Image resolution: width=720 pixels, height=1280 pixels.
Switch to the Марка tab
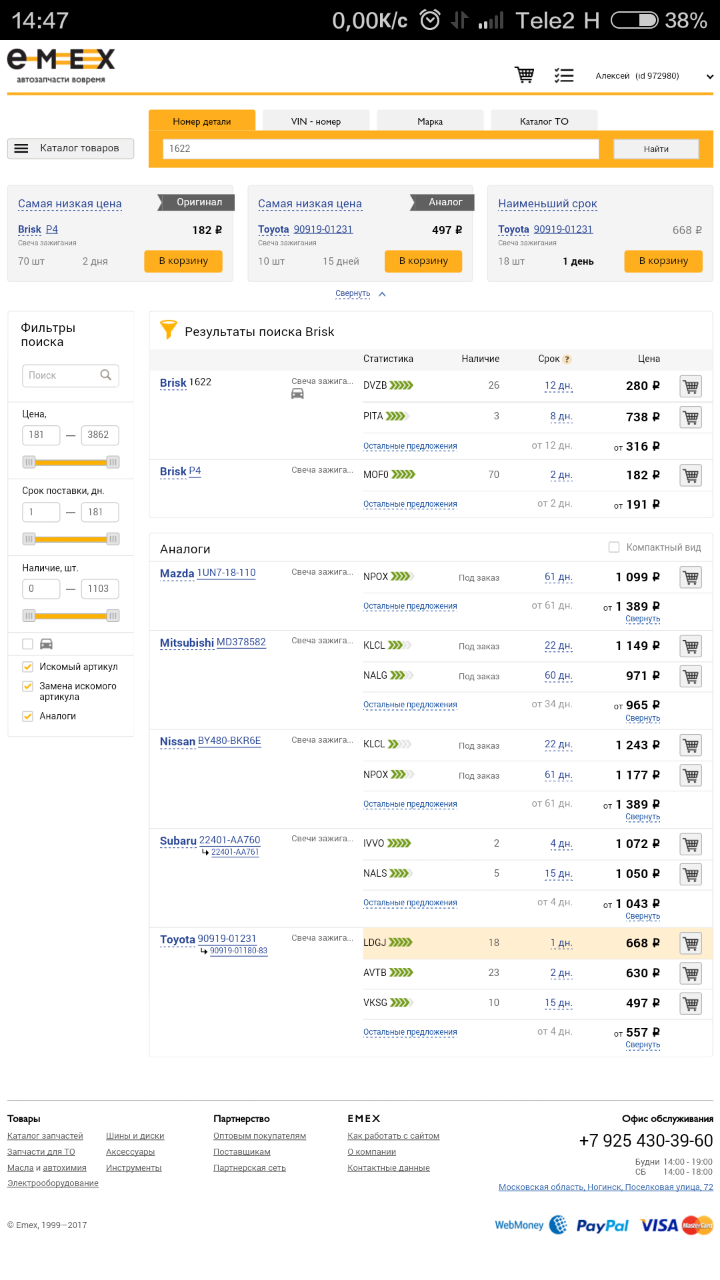tap(430, 121)
